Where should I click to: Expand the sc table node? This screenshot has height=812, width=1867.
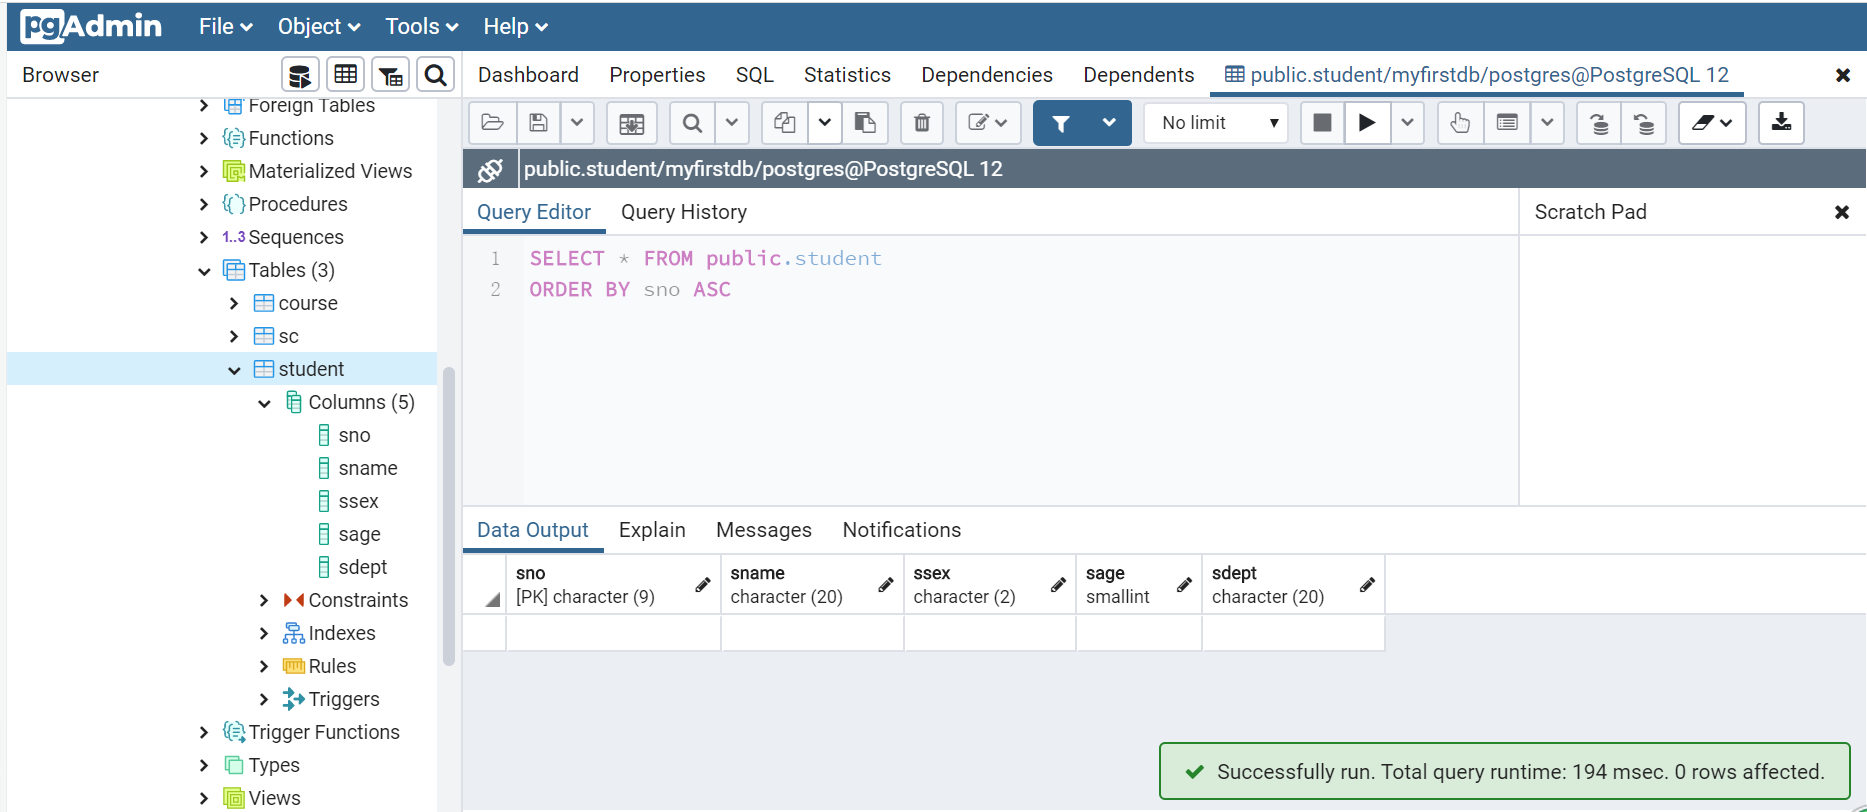[x=234, y=337]
